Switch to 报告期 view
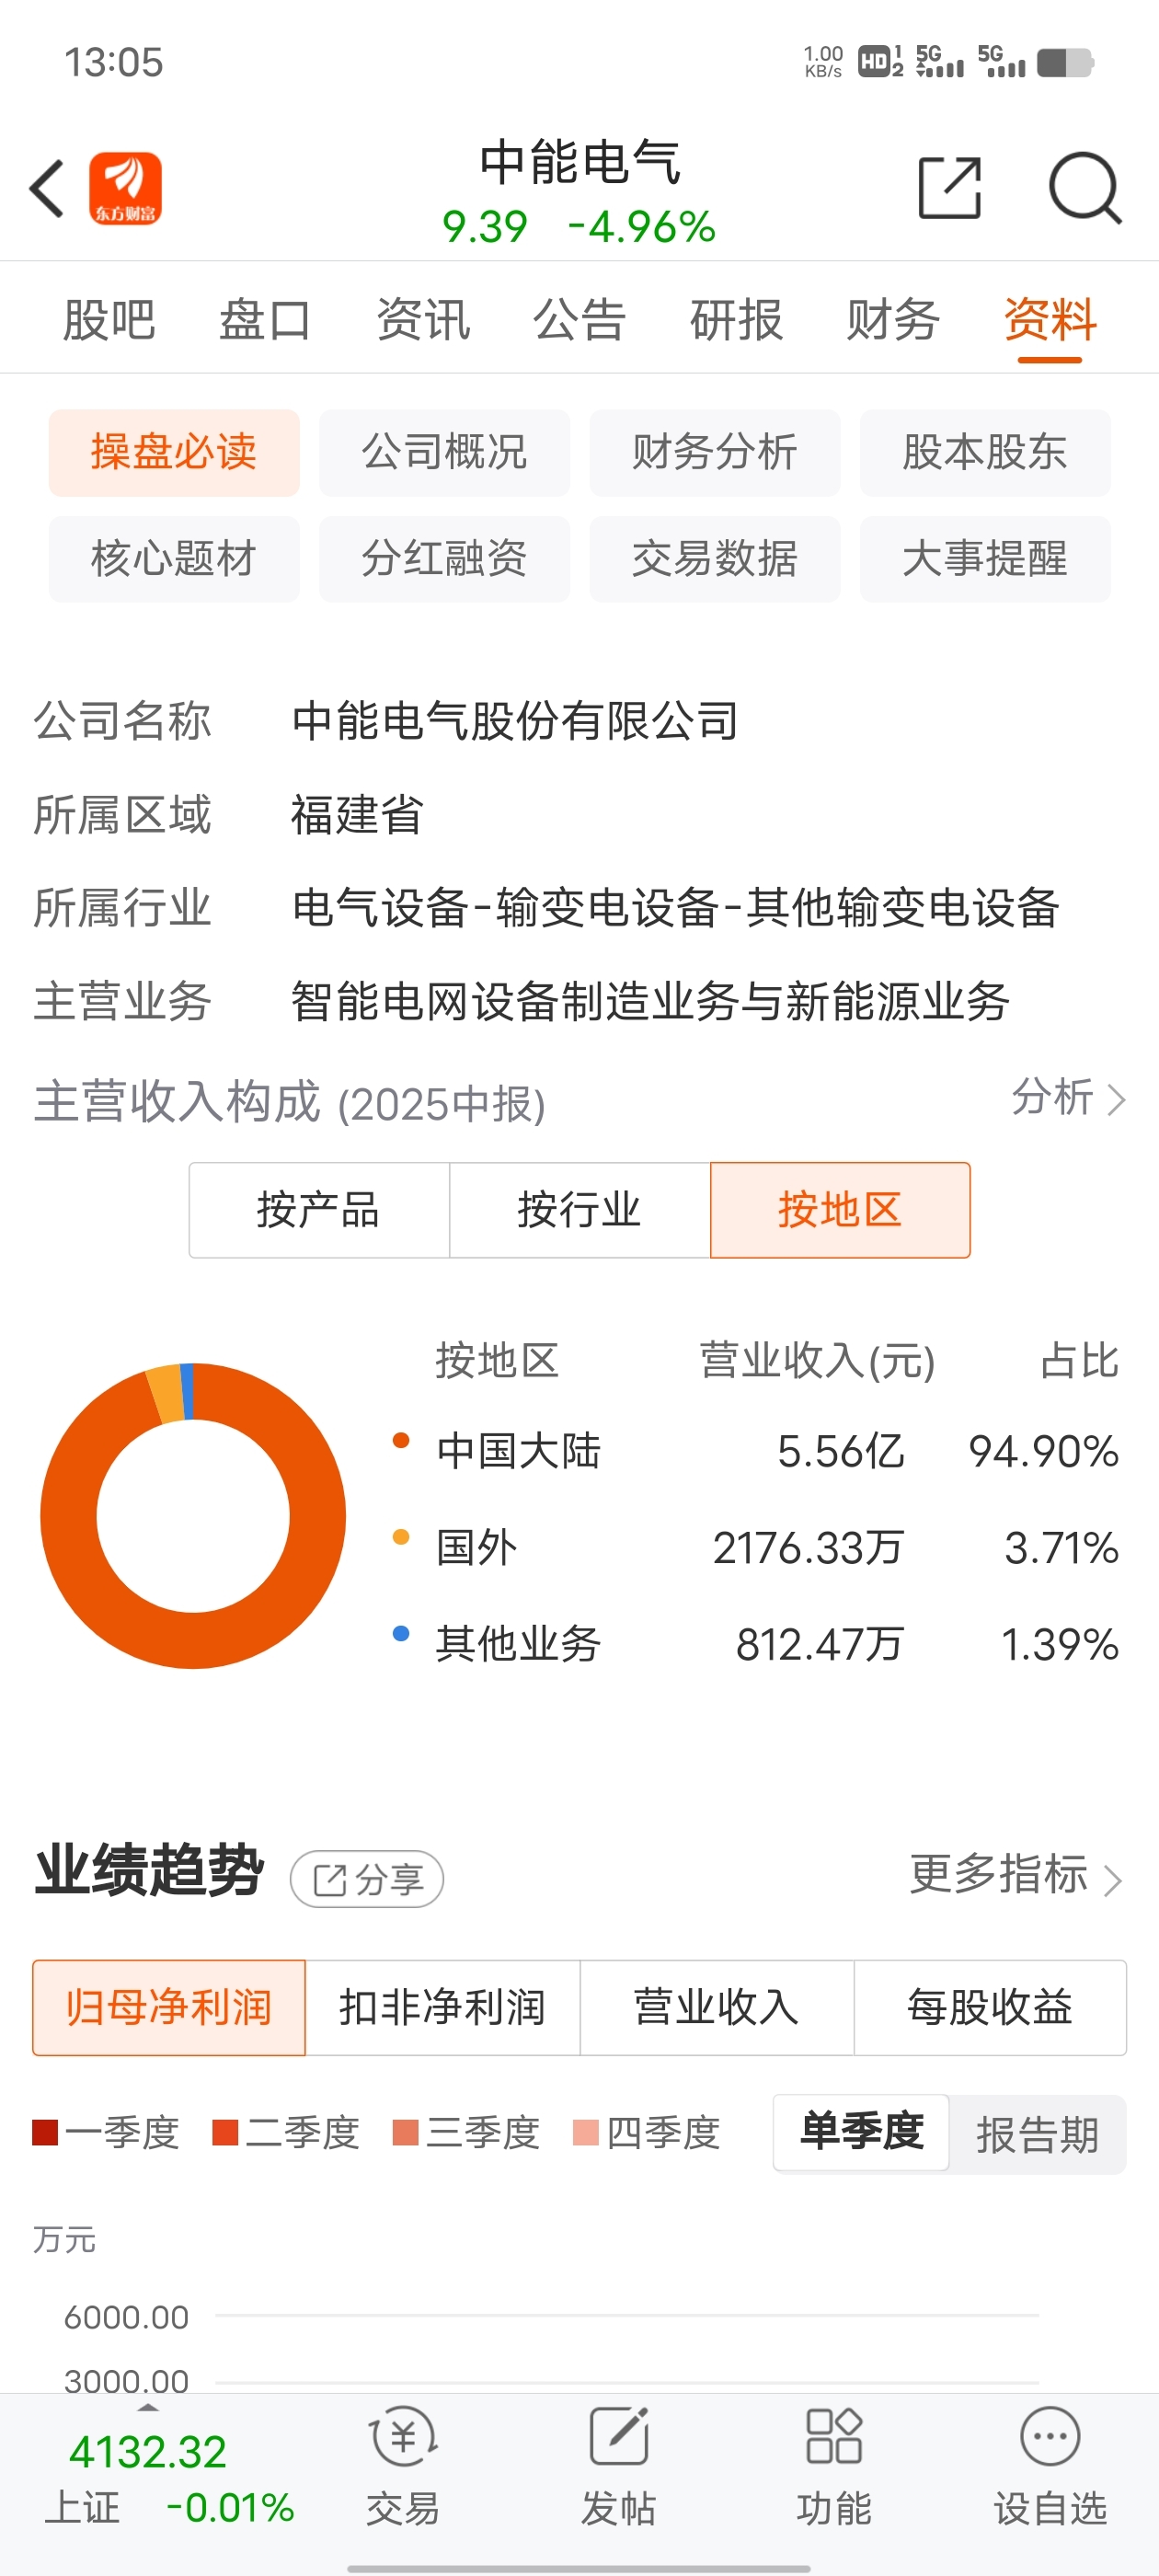The height and width of the screenshot is (2576, 1159). (1037, 2134)
